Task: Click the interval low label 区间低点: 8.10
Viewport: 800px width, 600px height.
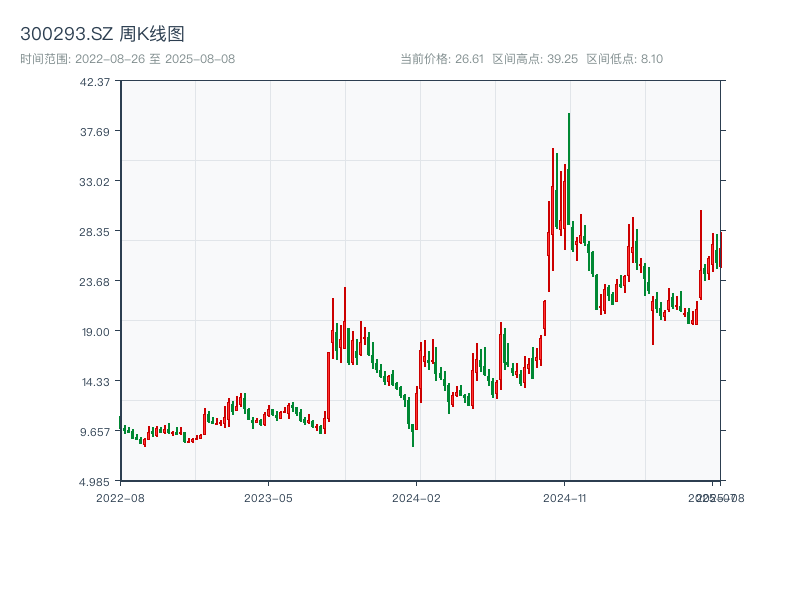Action: tap(624, 59)
